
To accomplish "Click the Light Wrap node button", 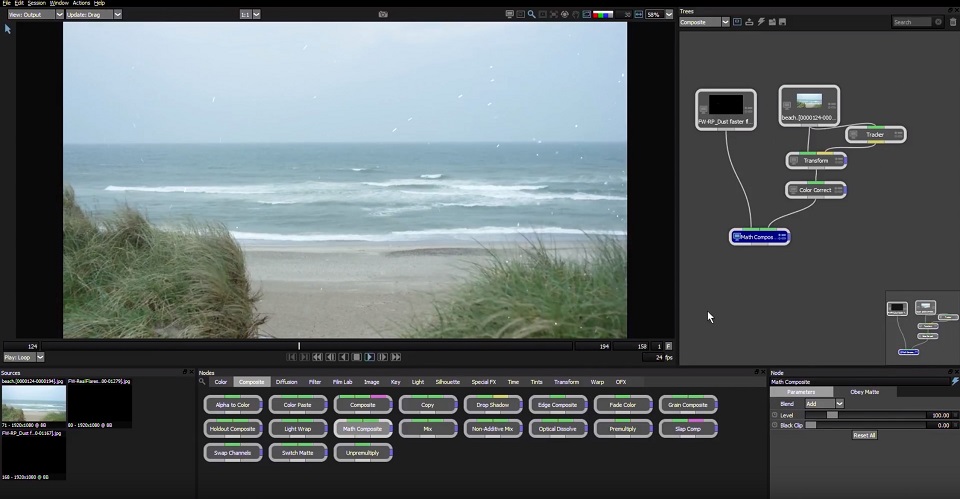I will click(298, 429).
